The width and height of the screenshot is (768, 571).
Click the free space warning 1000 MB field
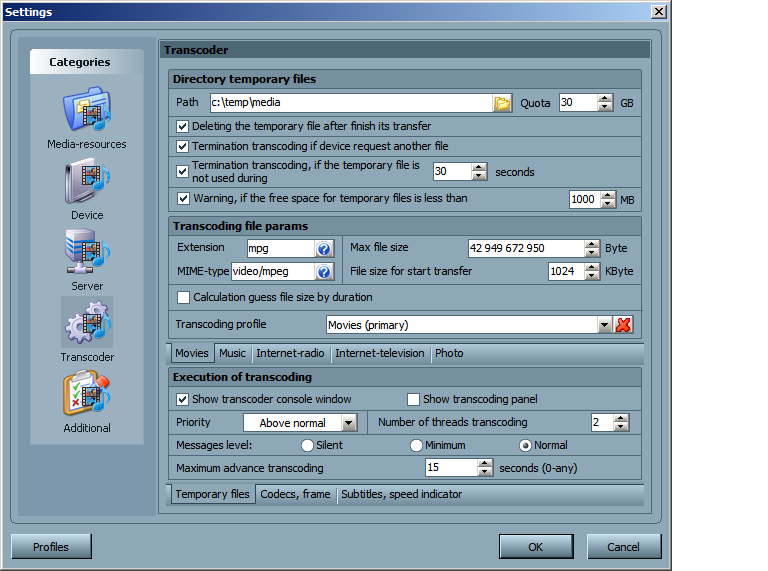tap(585, 199)
